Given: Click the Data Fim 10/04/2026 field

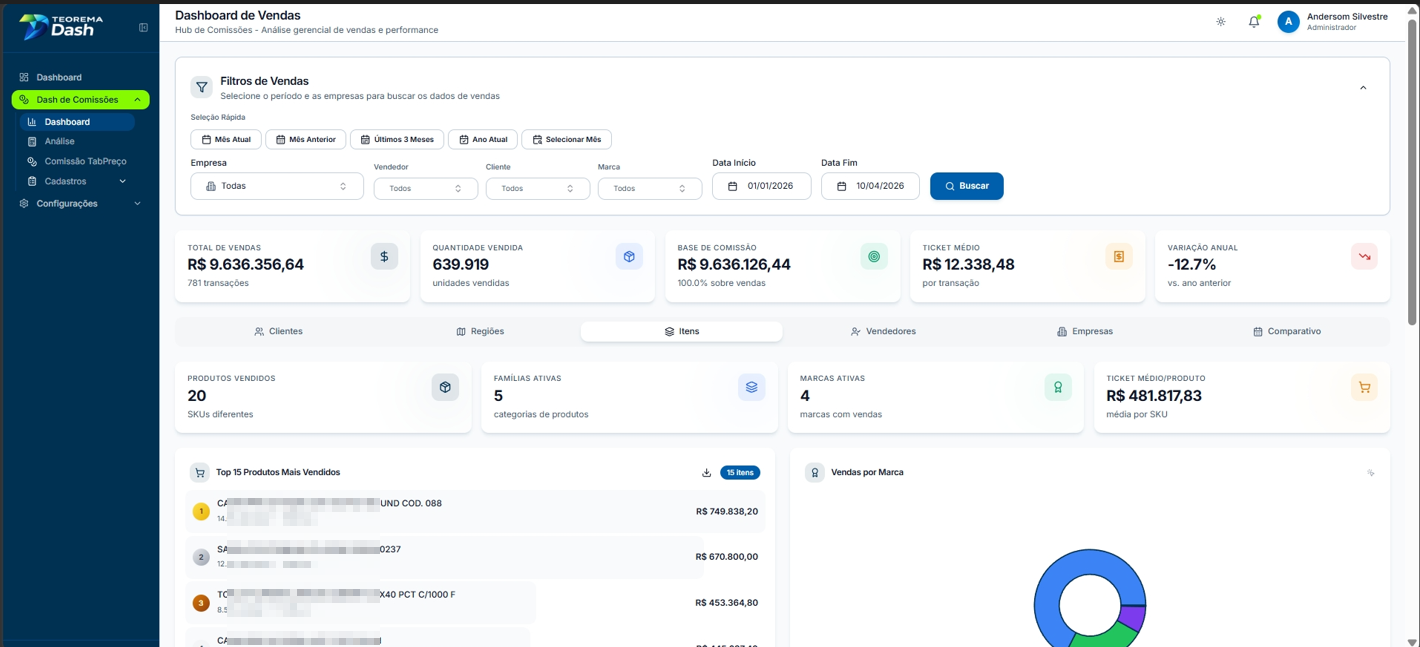Looking at the screenshot, I should (870, 186).
